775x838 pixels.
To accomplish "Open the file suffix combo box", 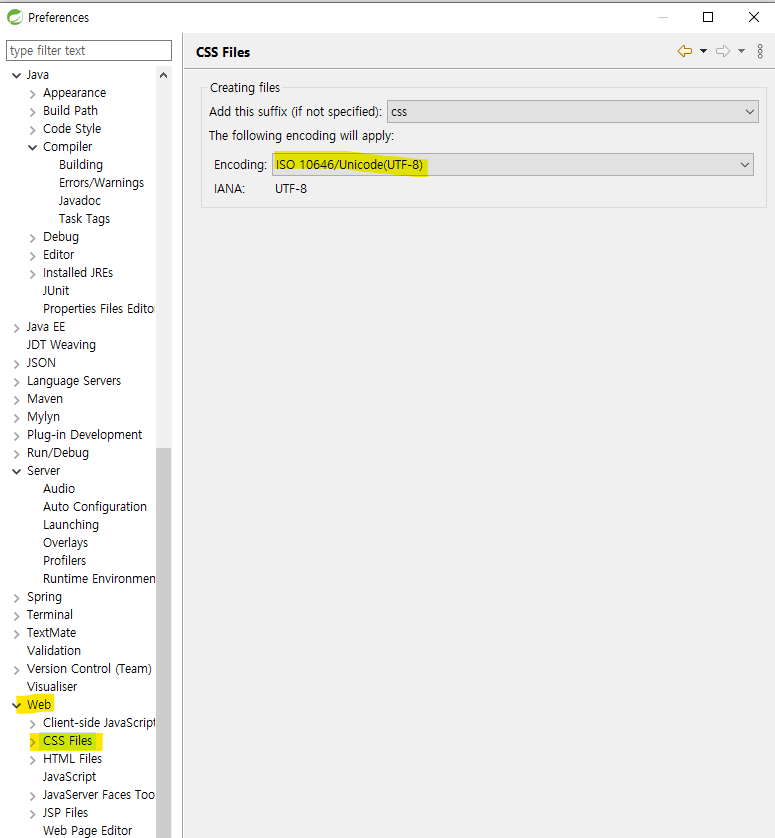I will [572, 112].
